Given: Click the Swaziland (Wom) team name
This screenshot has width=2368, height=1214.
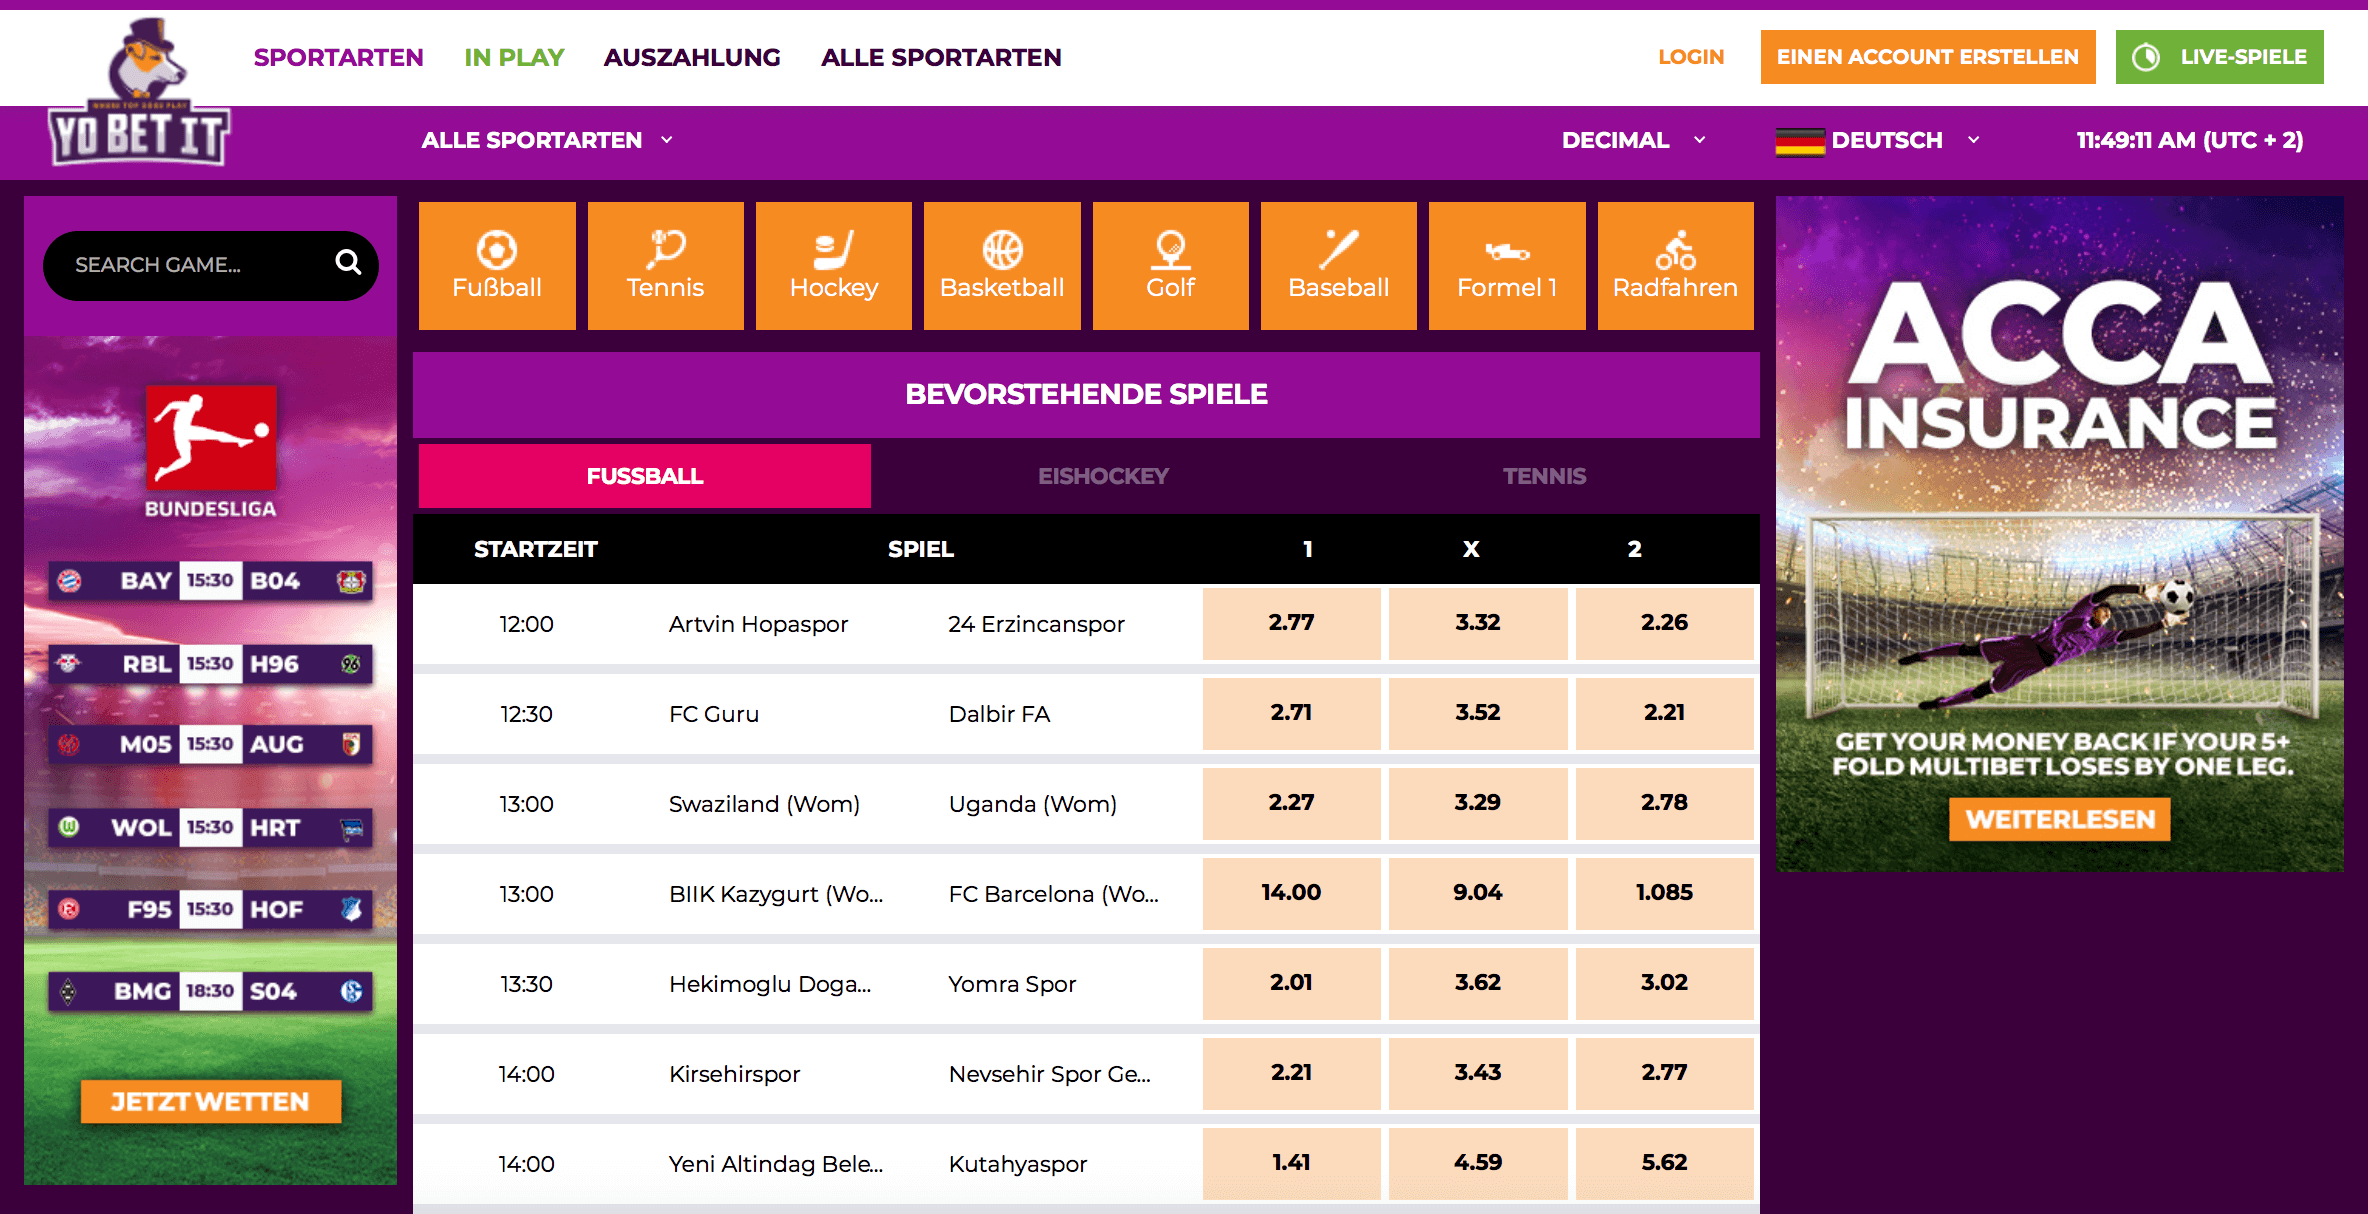Looking at the screenshot, I should 764,804.
